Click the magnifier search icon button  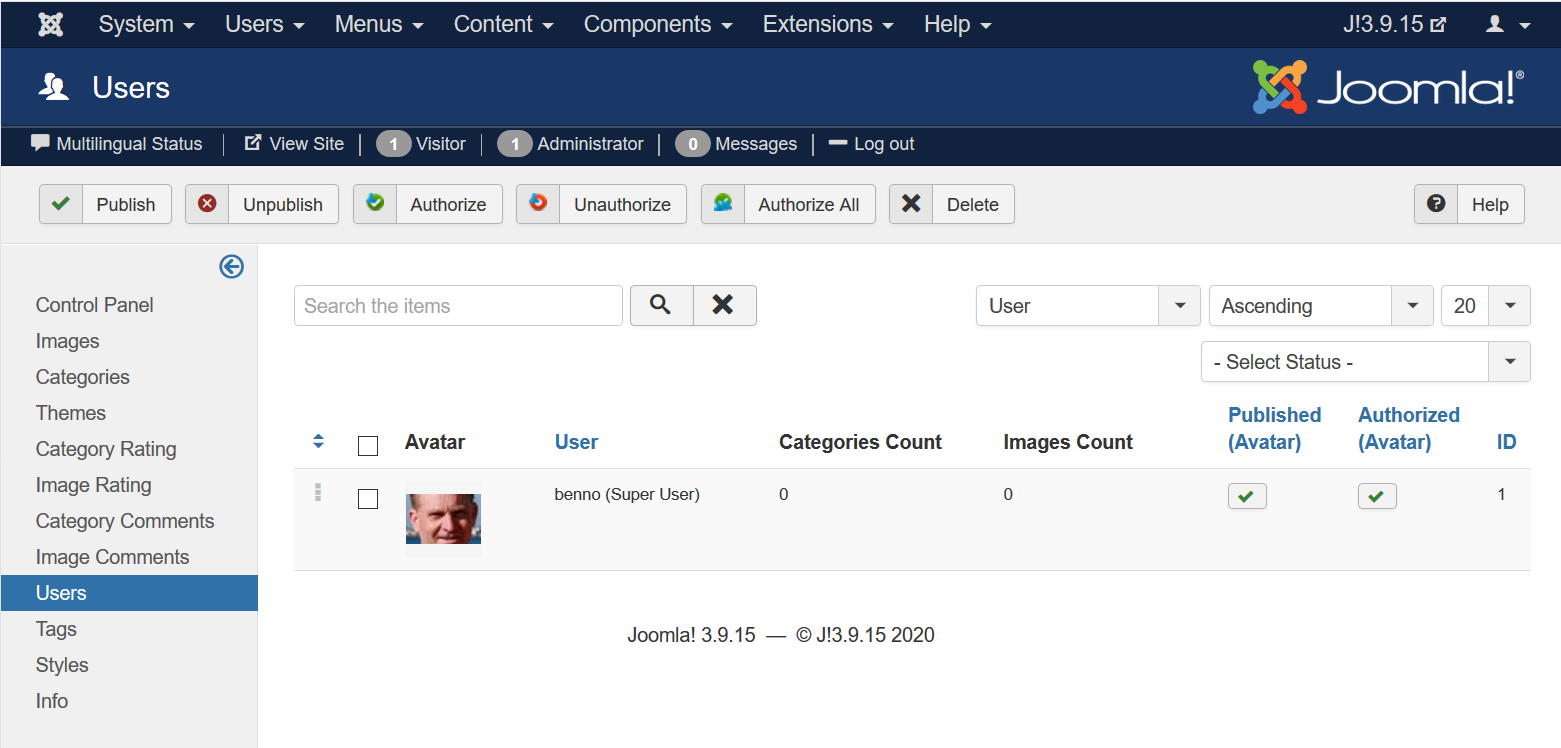(660, 305)
